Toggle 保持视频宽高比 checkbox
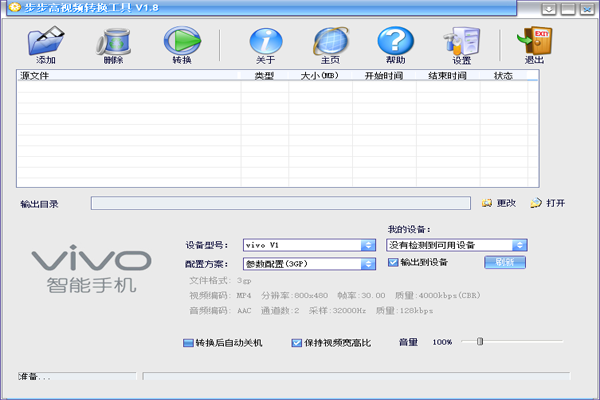Screen dimensions: 600x400 pyautogui.click(x=296, y=343)
